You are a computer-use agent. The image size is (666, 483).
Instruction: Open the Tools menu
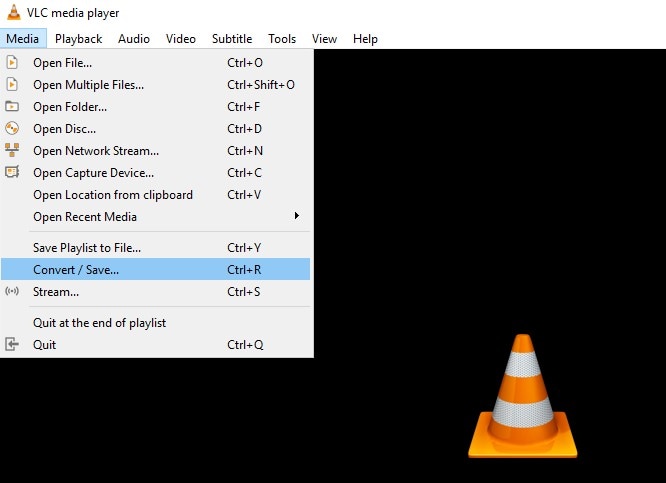click(282, 39)
